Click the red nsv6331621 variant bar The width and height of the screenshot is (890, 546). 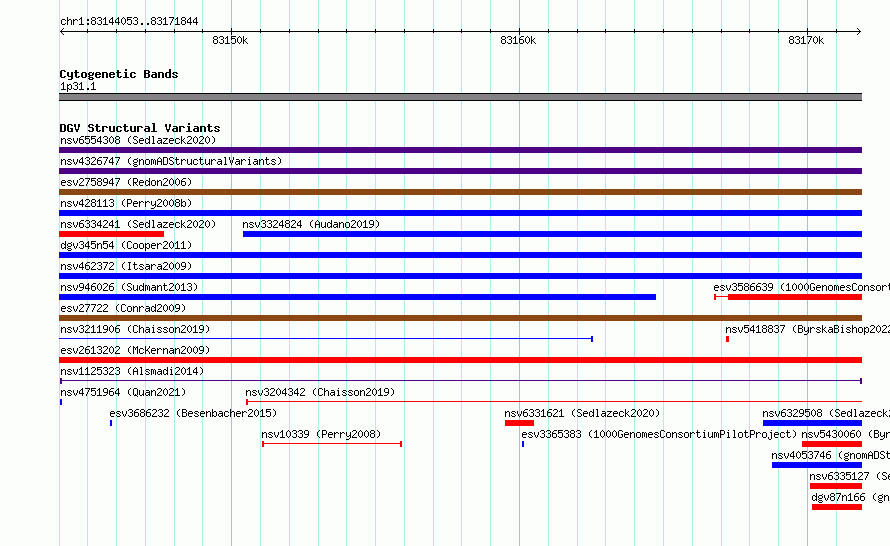519,423
